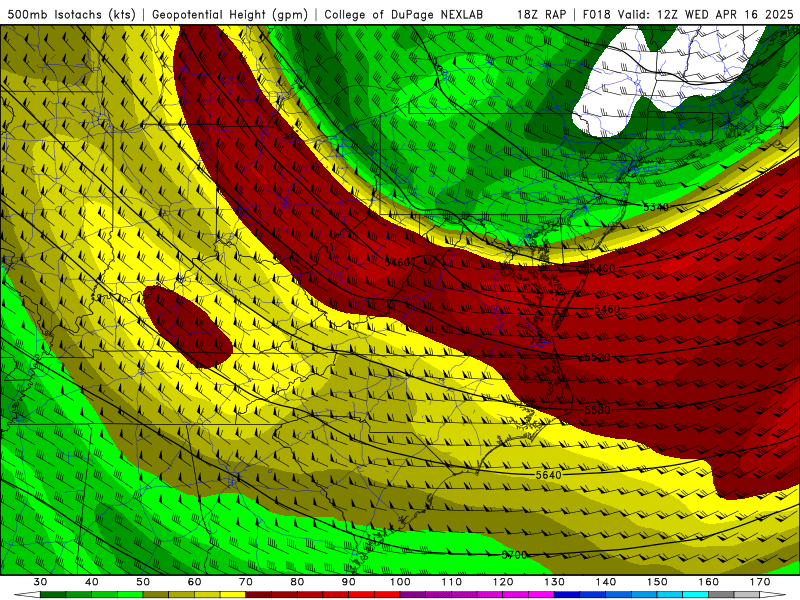Click the 150 label on the color scale
The width and height of the screenshot is (800, 600).
pos(657,582)
